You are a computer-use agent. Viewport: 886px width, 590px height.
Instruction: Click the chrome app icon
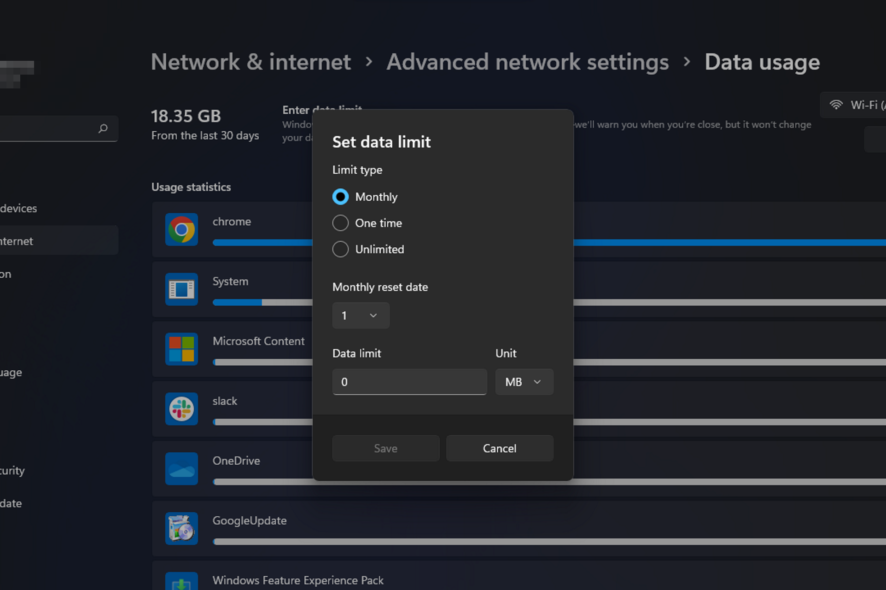(181, 229)
